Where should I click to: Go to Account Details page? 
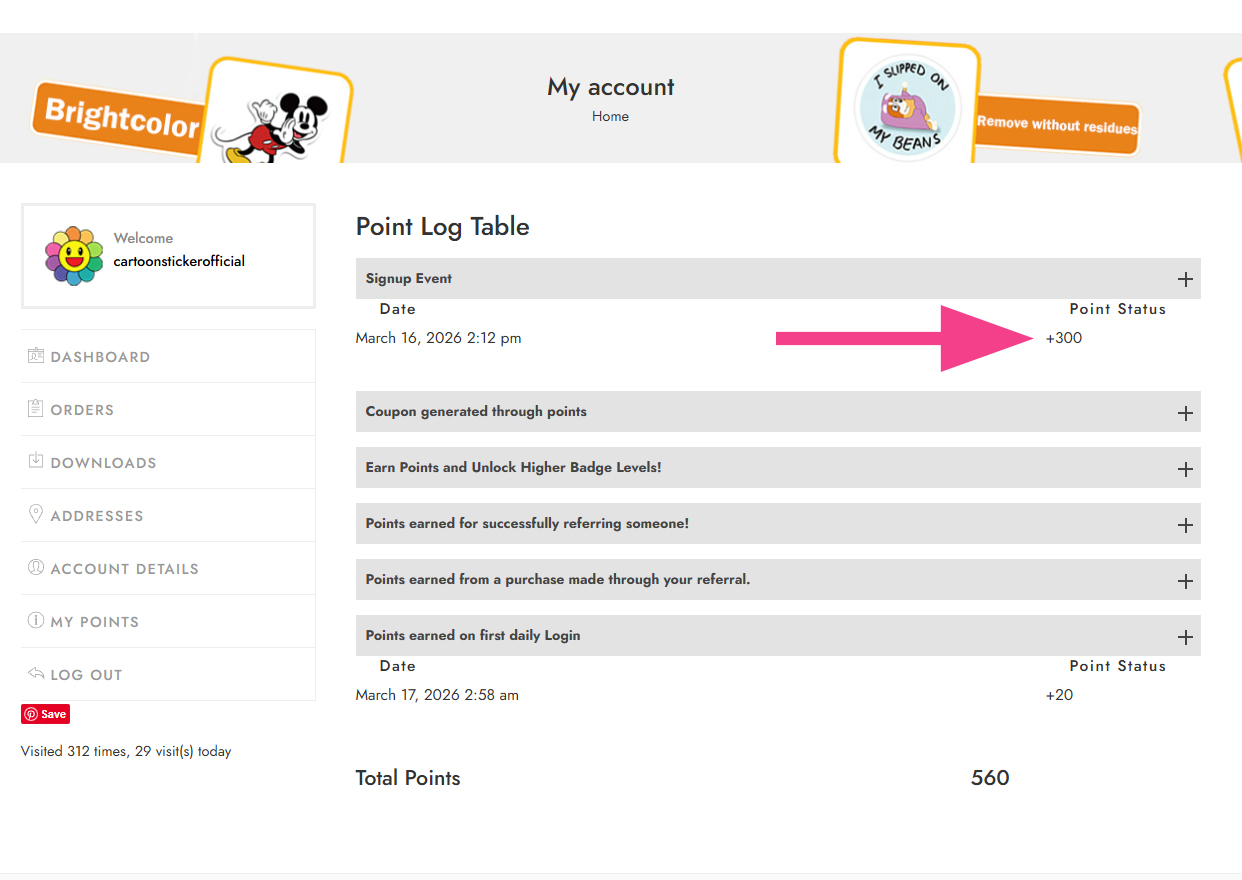tap(124, 569)
